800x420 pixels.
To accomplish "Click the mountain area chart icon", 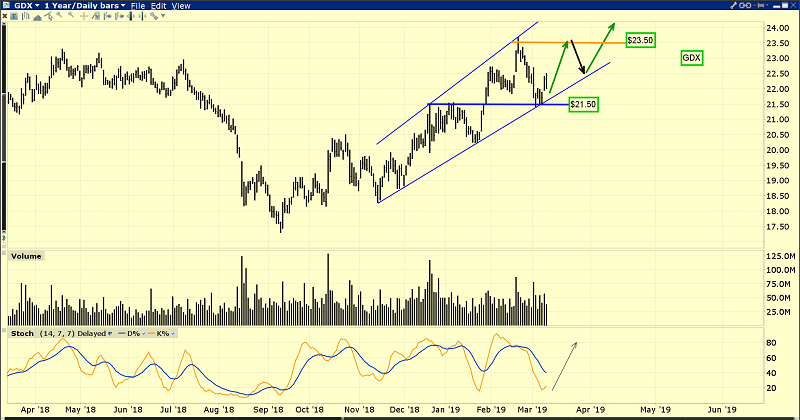I will (37, 17).
